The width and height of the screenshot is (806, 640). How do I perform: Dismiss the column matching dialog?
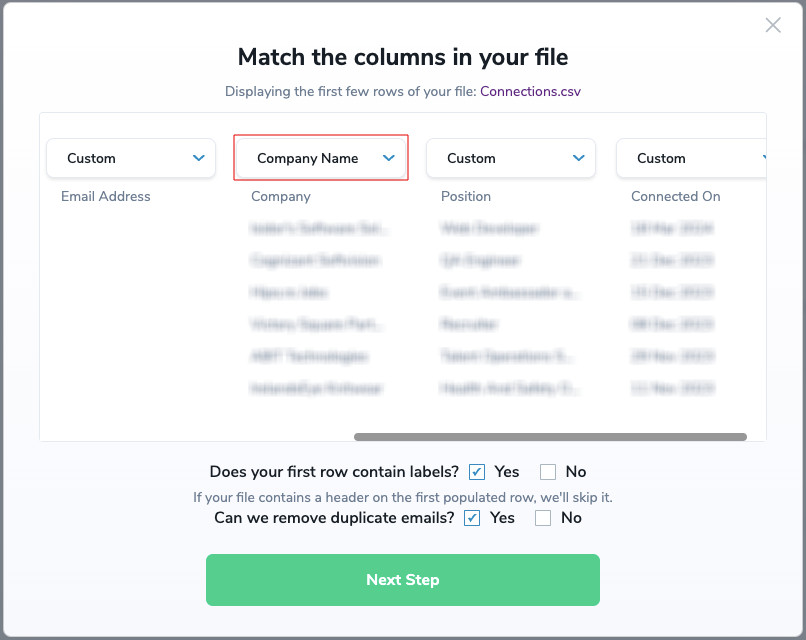pyautogui.click(x=772, y=25)
